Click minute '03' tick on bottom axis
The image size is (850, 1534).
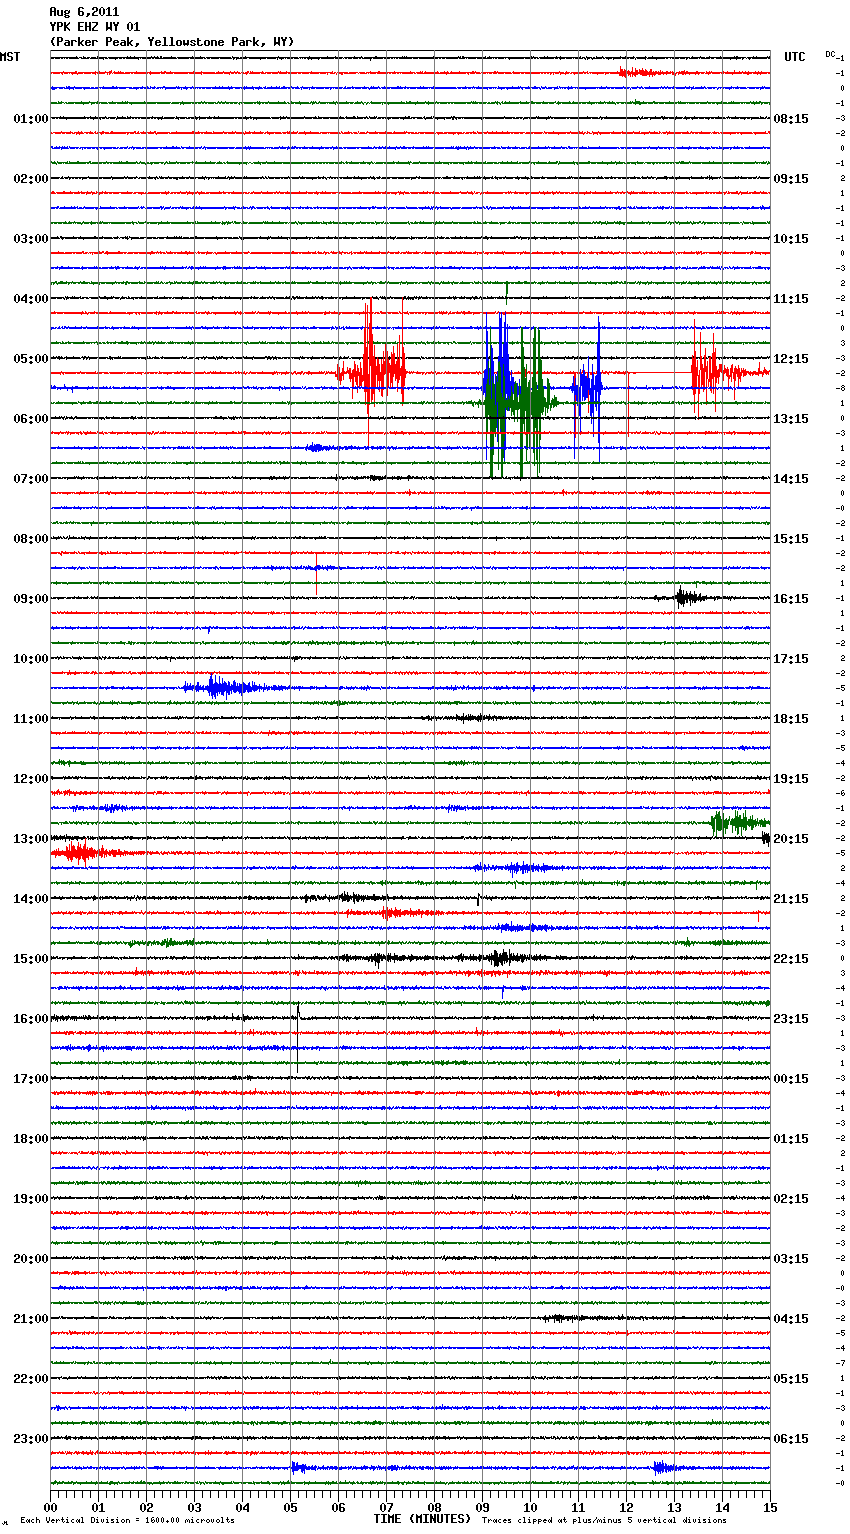(194, 1507)
